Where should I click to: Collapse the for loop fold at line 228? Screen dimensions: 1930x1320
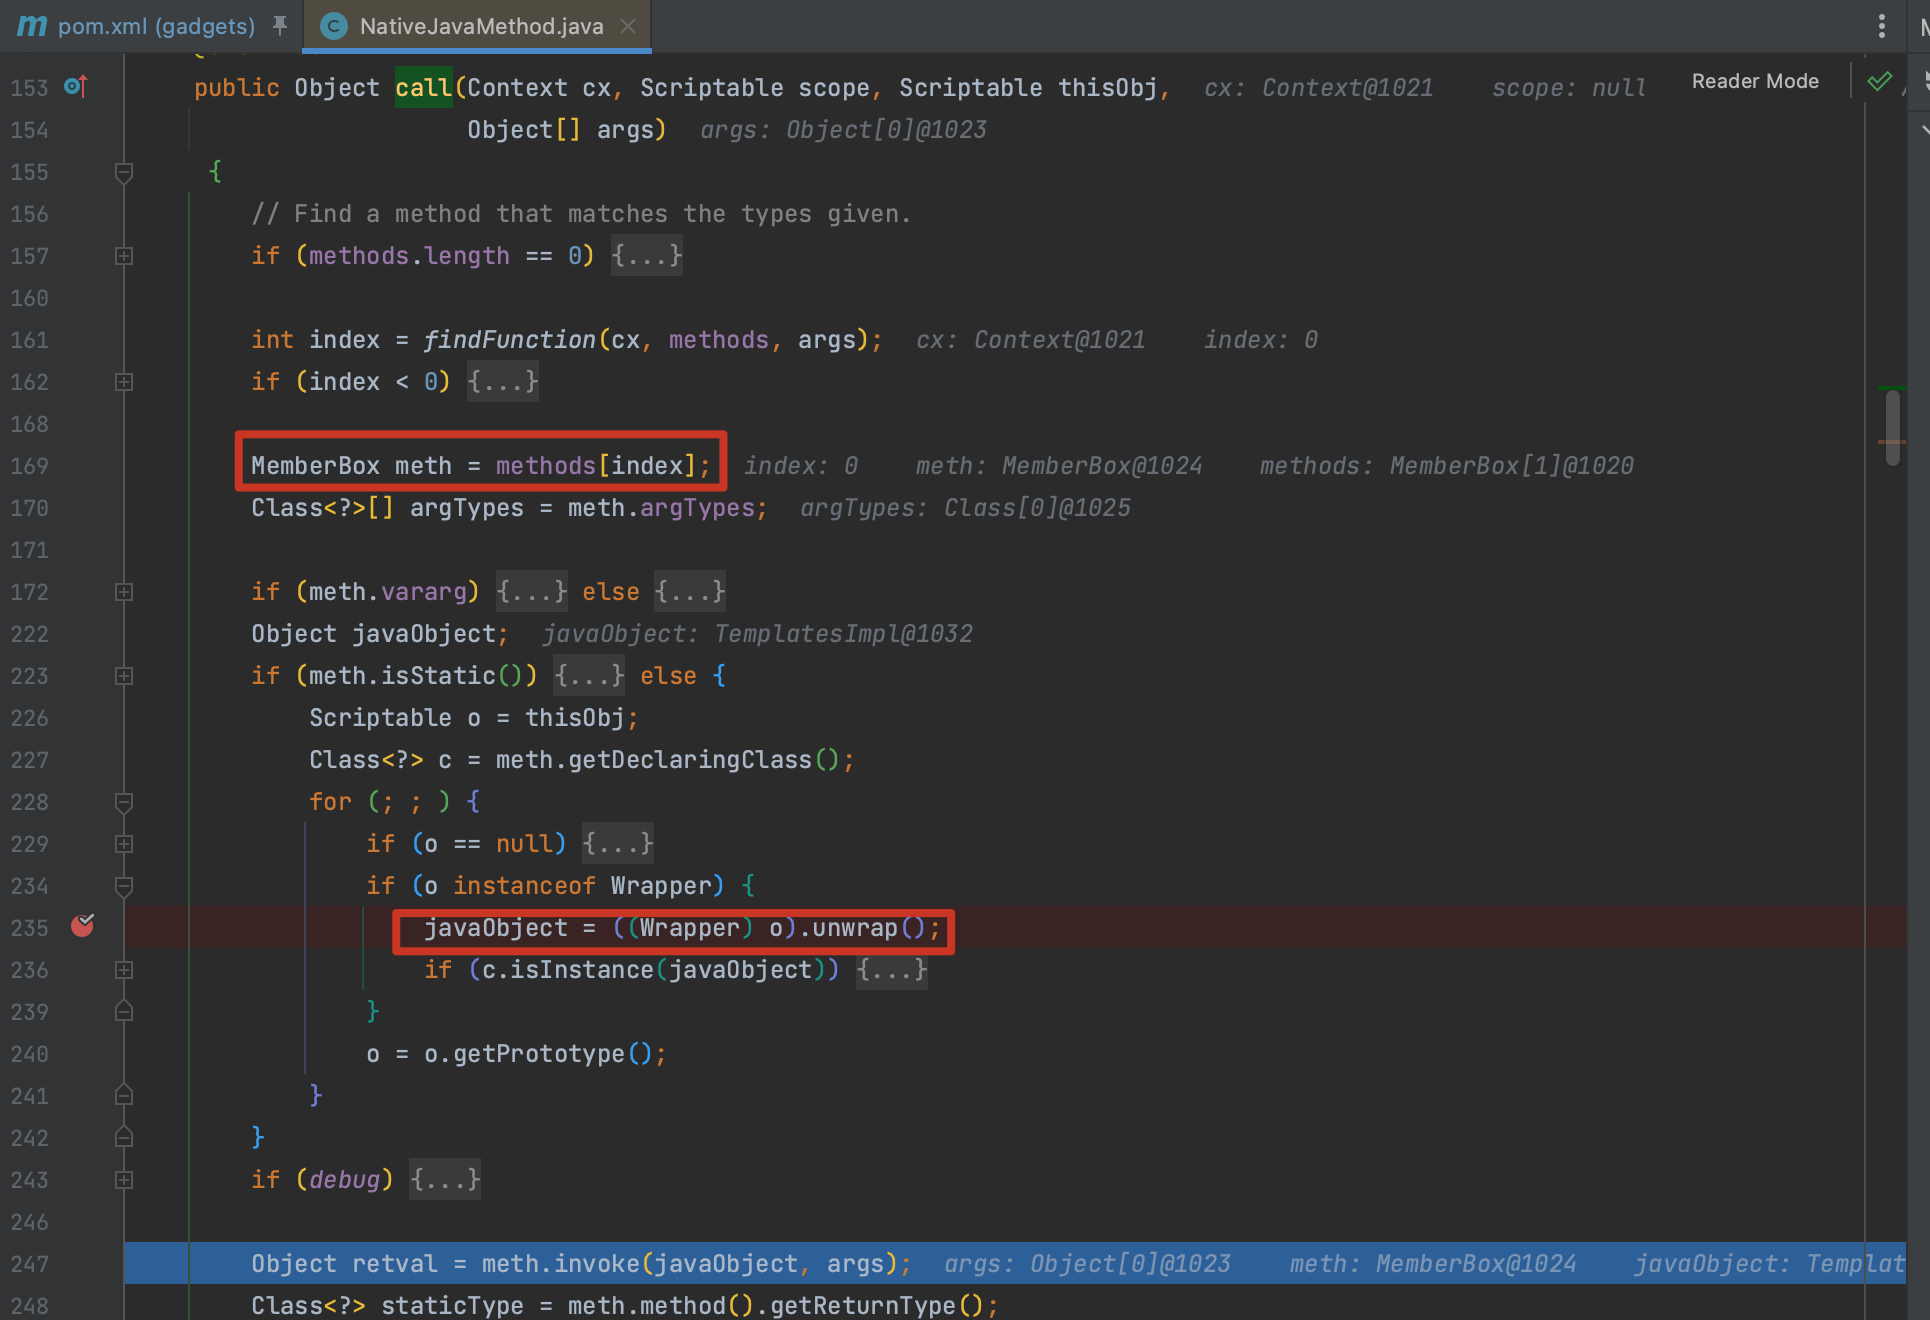pos(124,802)
